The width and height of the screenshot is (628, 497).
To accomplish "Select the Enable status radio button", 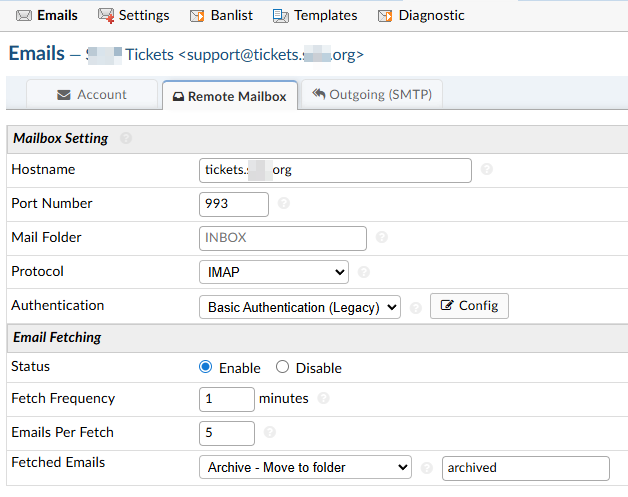I will (x=206, y=367).
